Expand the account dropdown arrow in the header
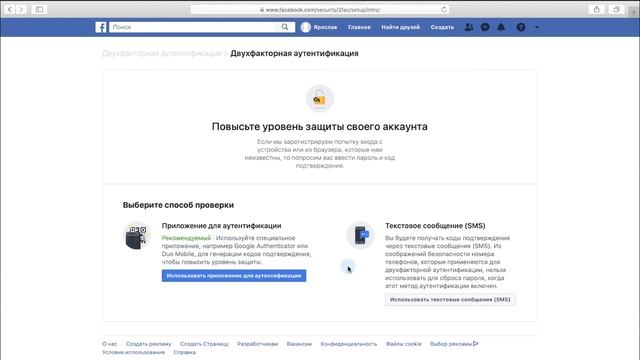Image resolution: width=640 pixels, height=360 pixels. (x=537, y=27)
